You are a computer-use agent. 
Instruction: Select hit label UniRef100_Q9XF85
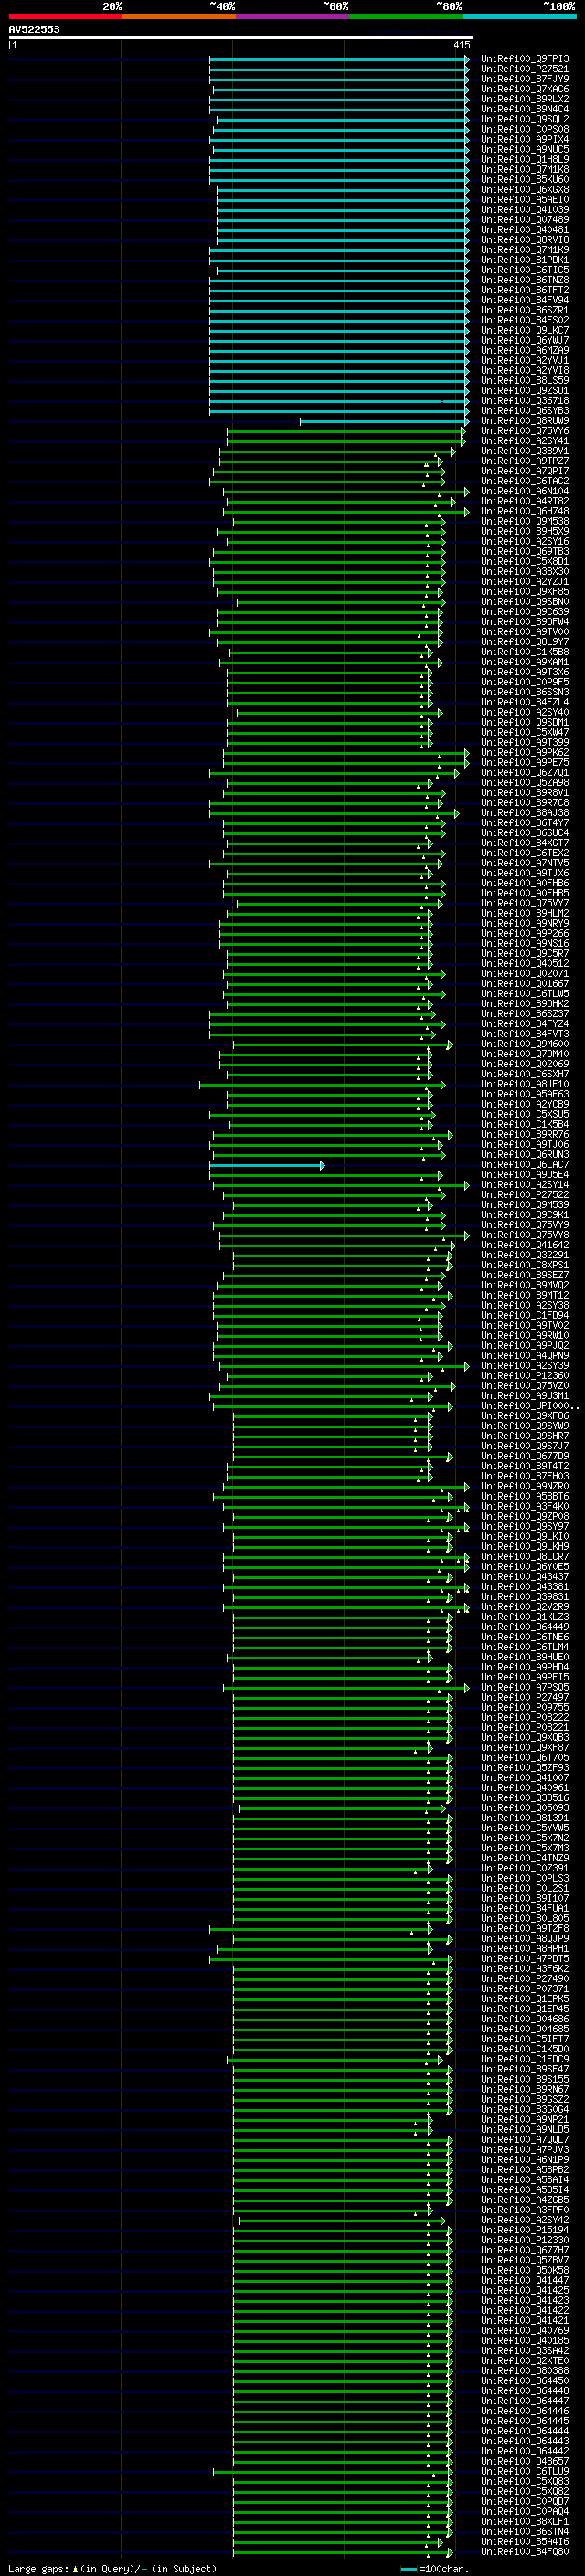(x=525, y=591)
